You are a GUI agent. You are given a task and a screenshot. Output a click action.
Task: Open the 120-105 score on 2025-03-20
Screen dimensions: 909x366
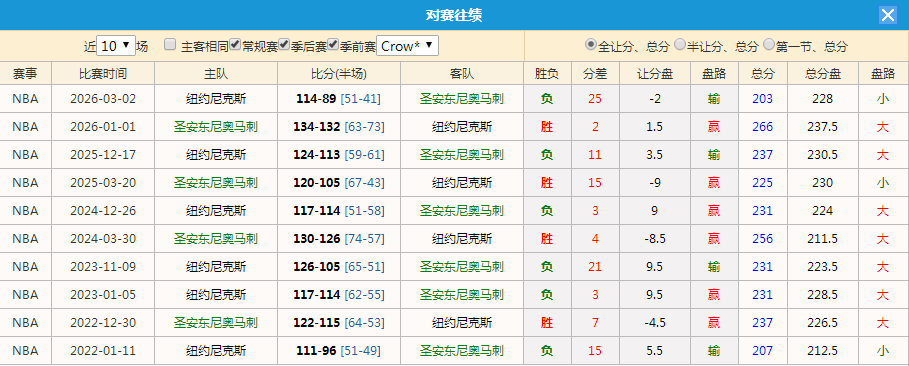point(316,183)
